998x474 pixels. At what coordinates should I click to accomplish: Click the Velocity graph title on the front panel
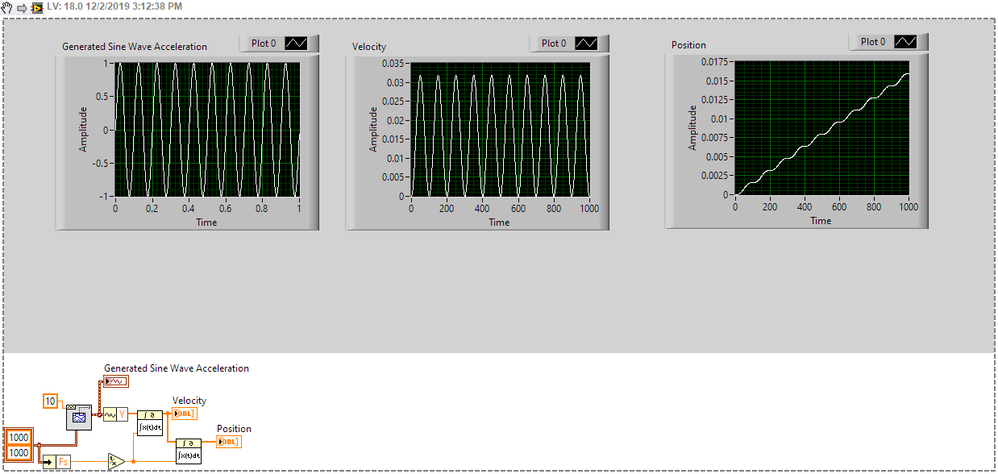click(369, 46)
